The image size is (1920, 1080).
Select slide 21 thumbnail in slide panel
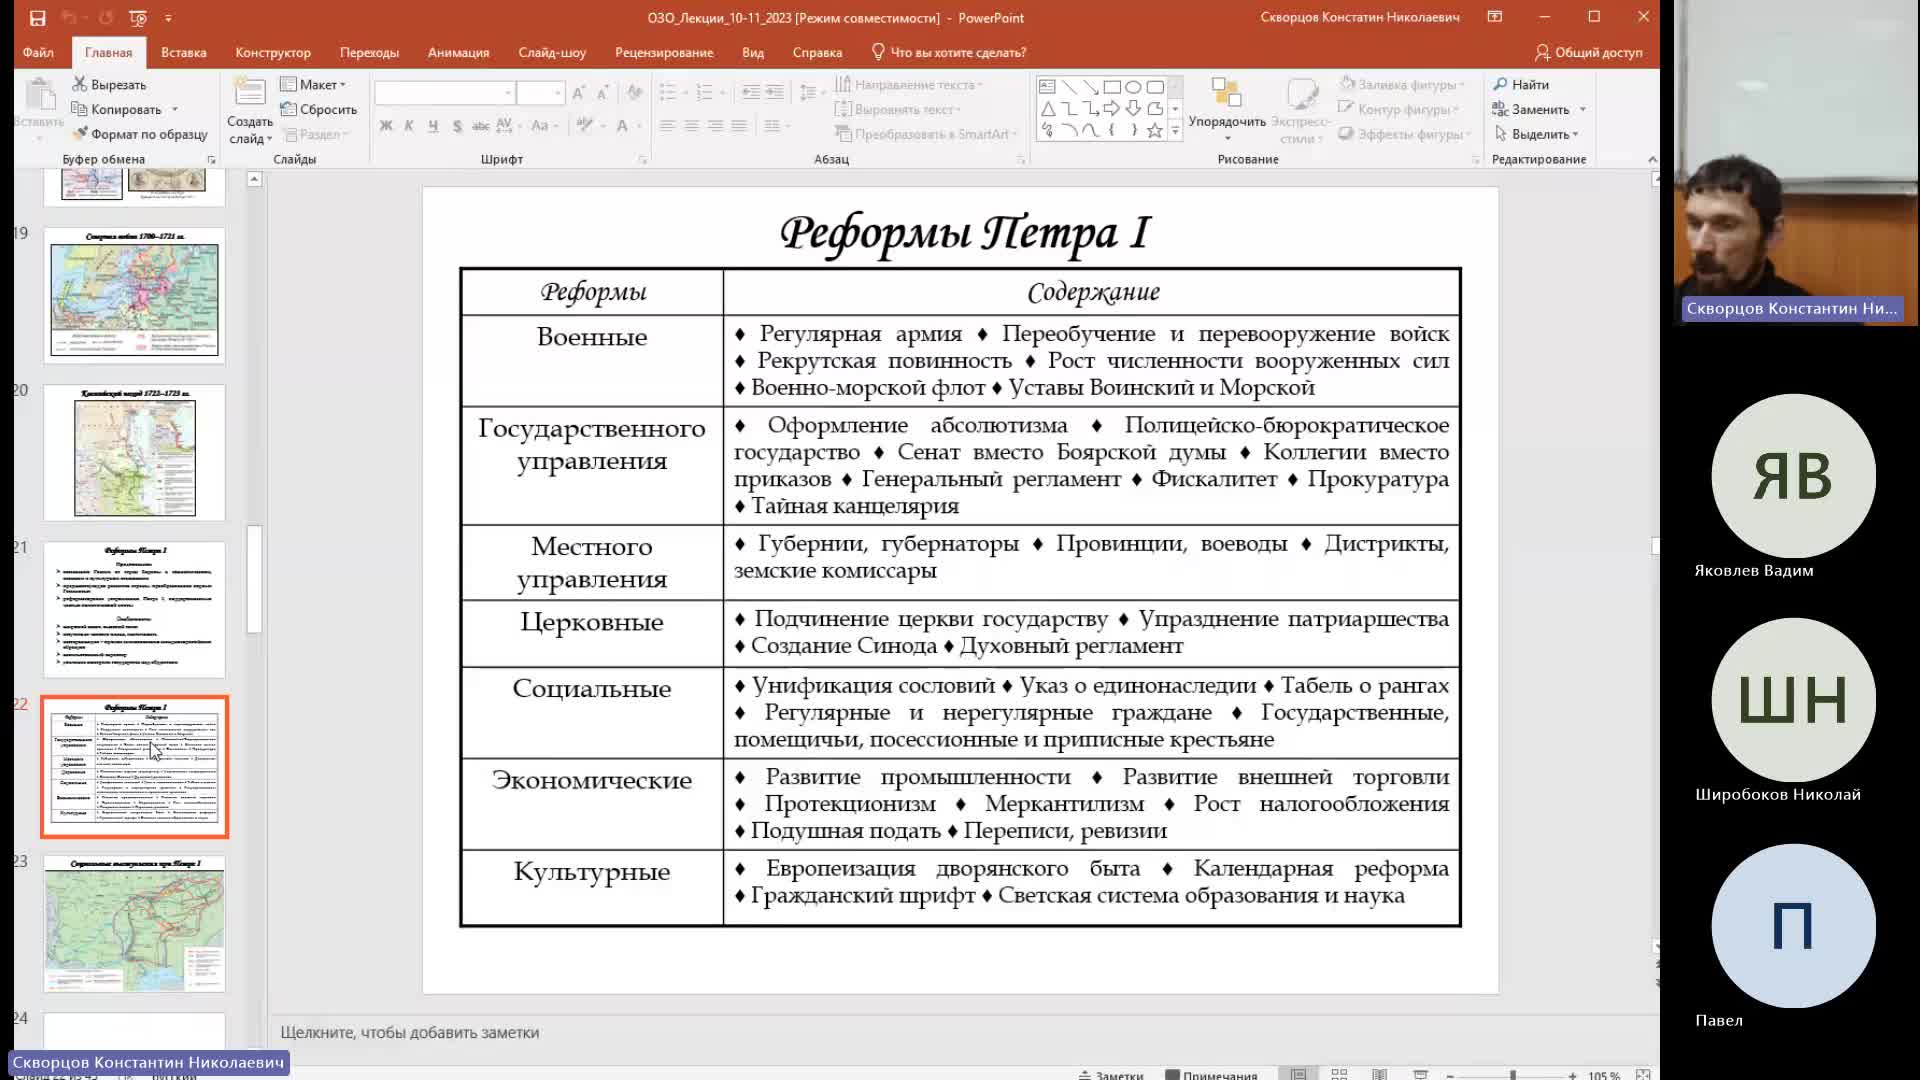click(x=134, y=609)
